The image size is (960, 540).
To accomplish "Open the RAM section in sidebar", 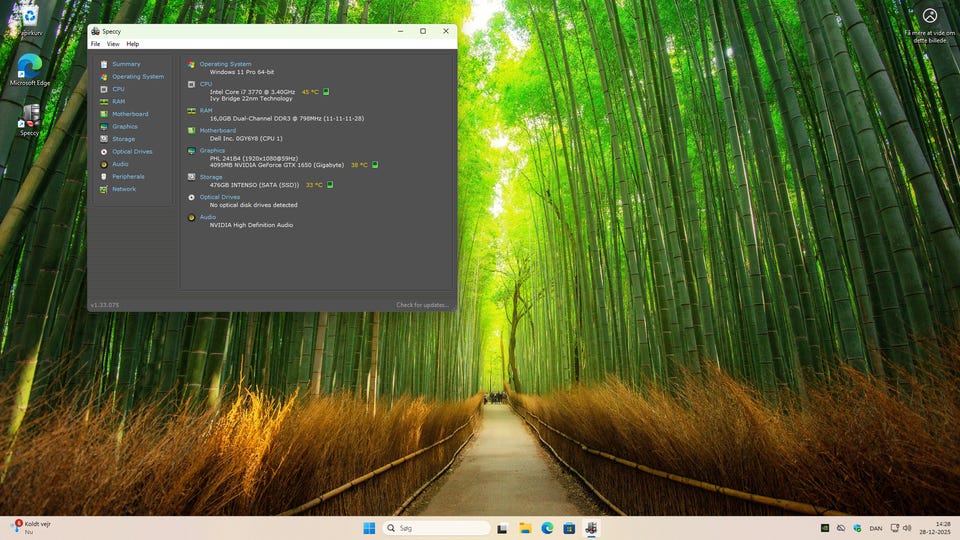I will point(118,102).
